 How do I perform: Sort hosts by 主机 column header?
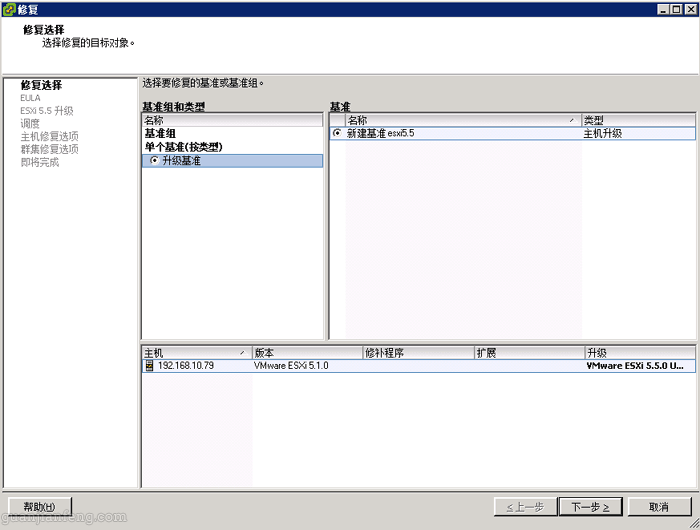[x=197, y=353]
